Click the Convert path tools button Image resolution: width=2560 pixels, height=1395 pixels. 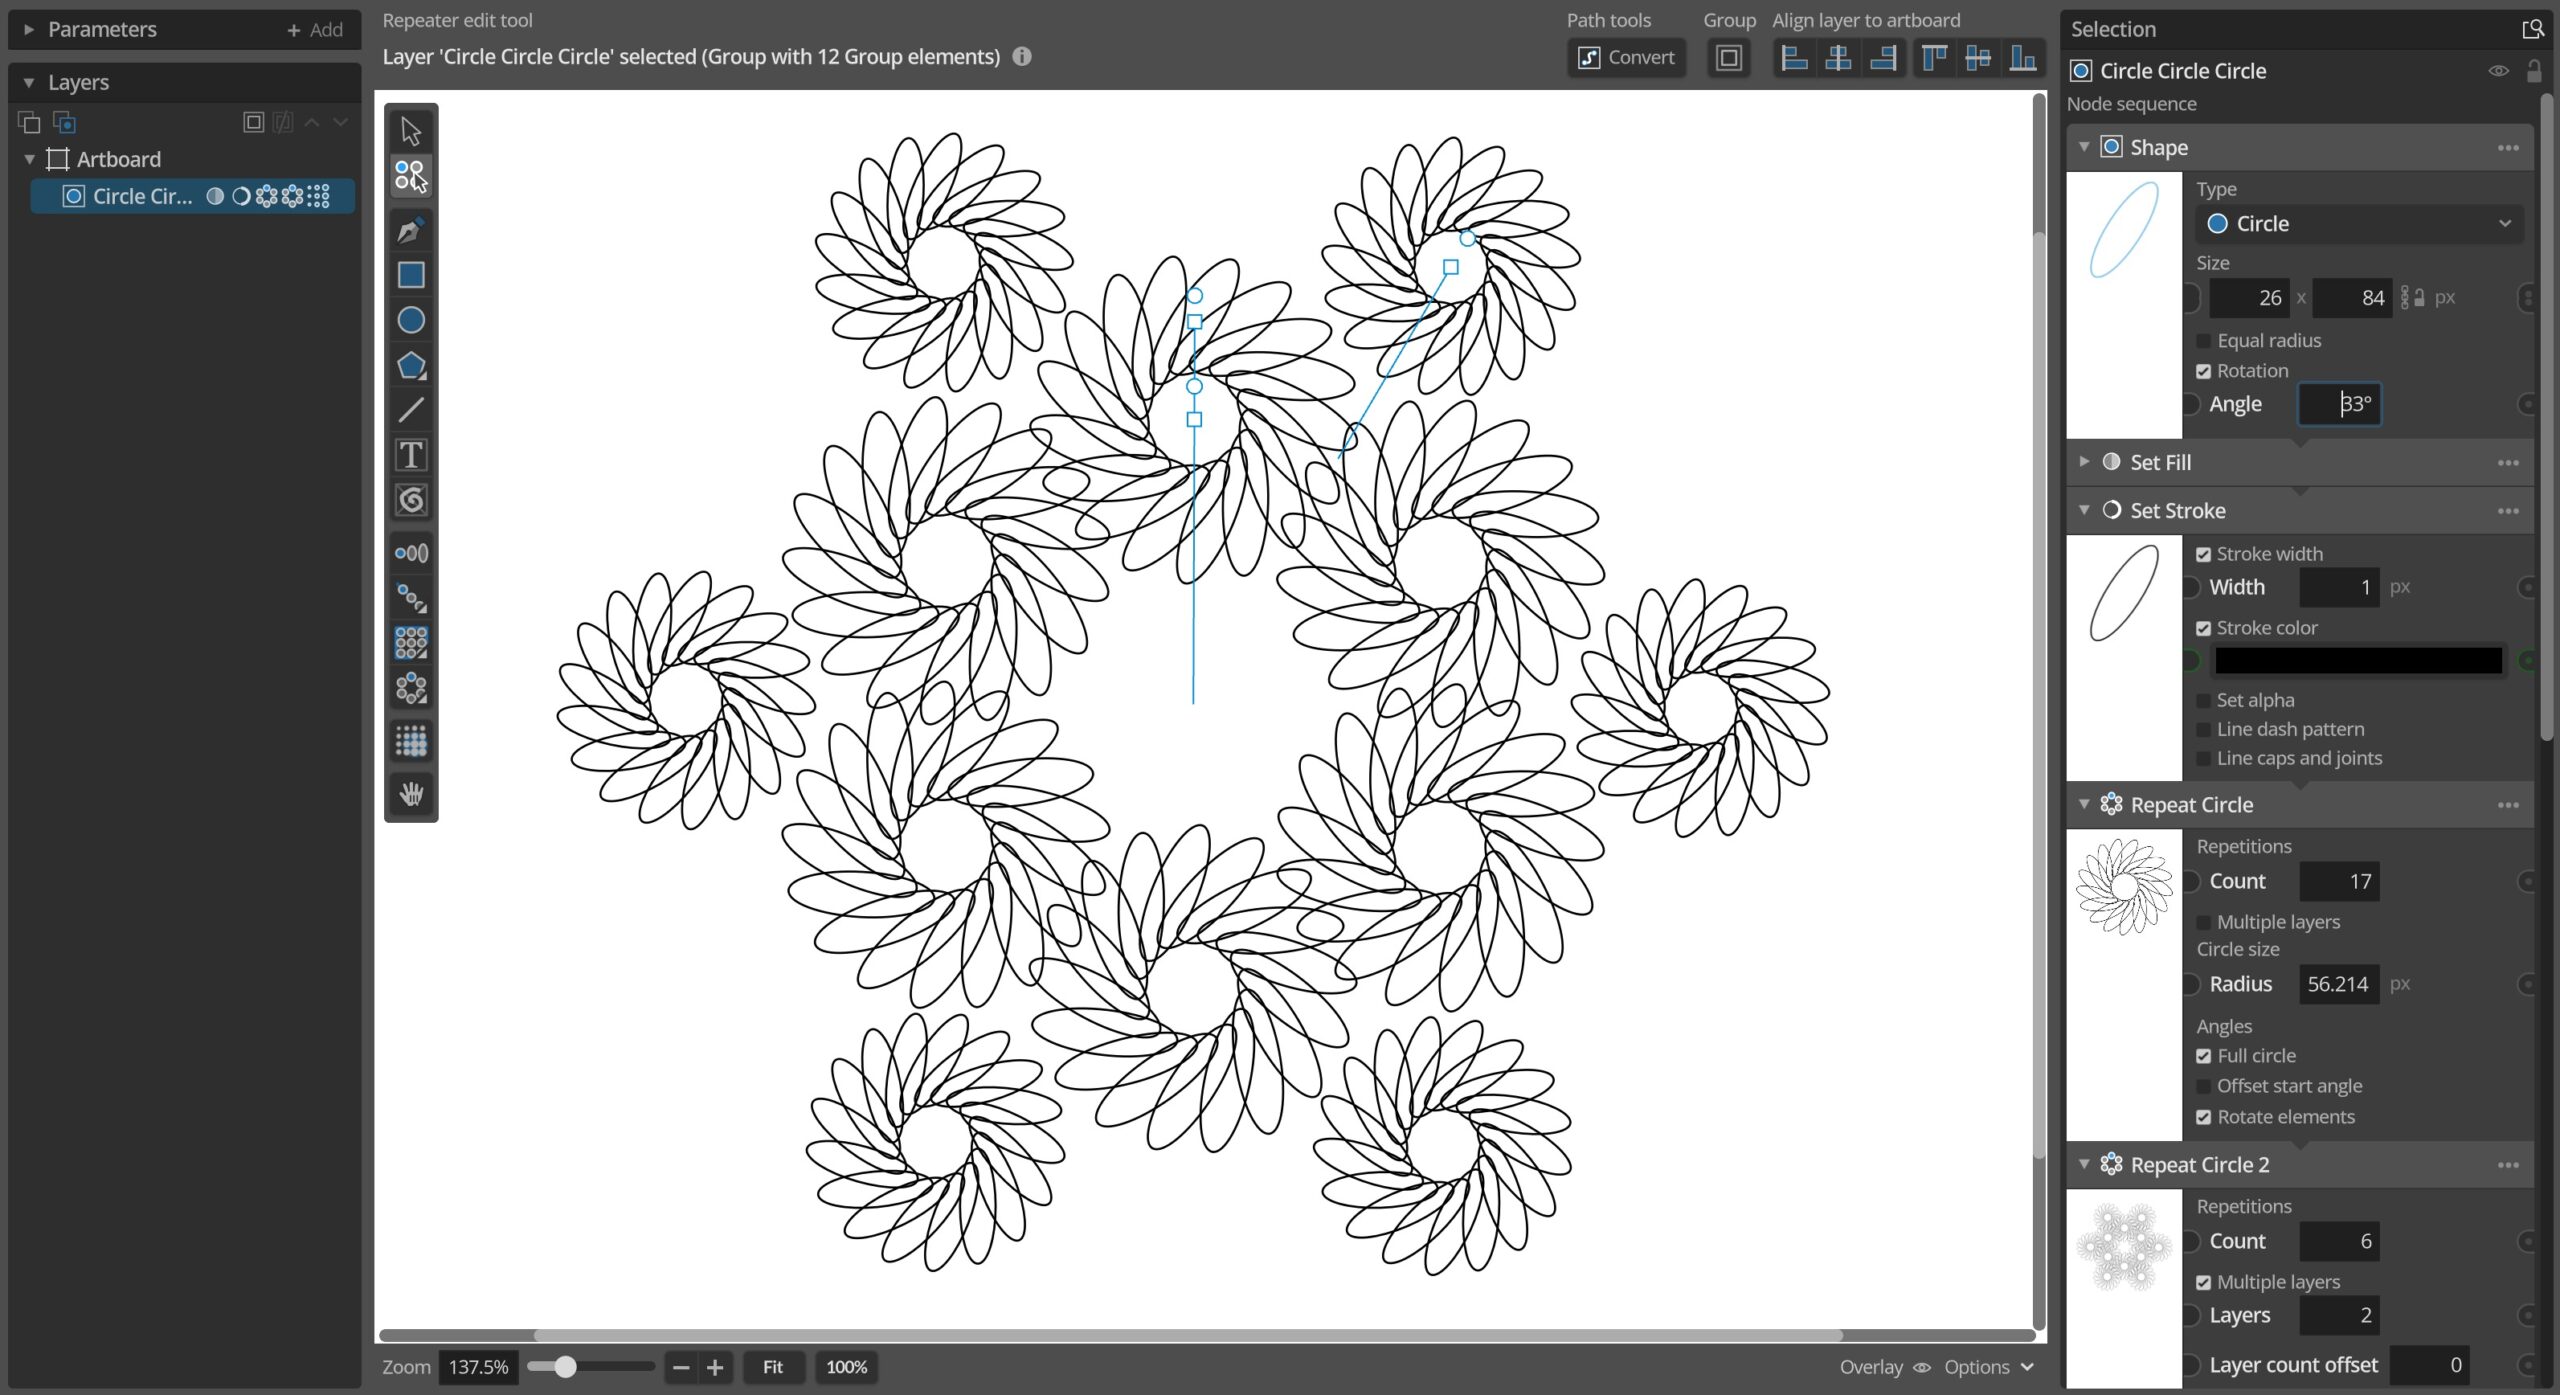[x=1626, y=58]
